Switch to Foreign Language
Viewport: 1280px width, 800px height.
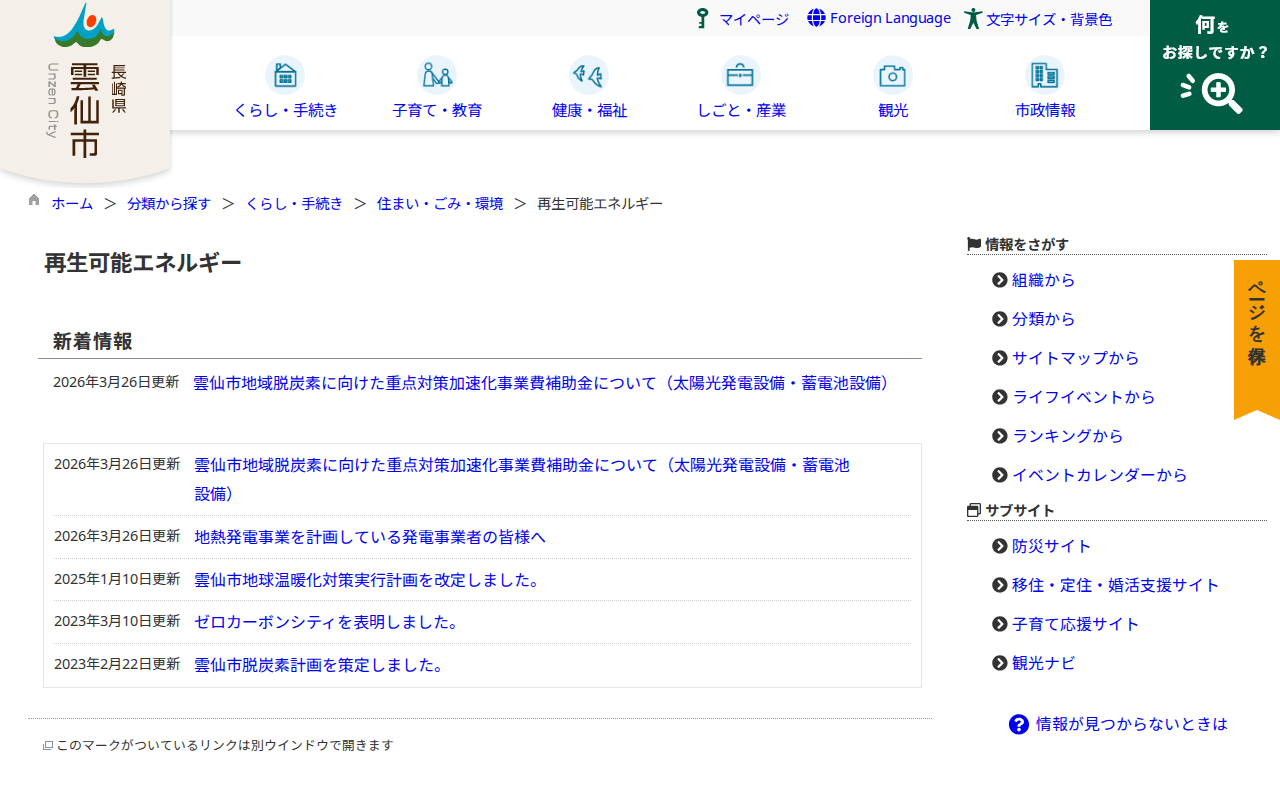[x=879, y=18]
